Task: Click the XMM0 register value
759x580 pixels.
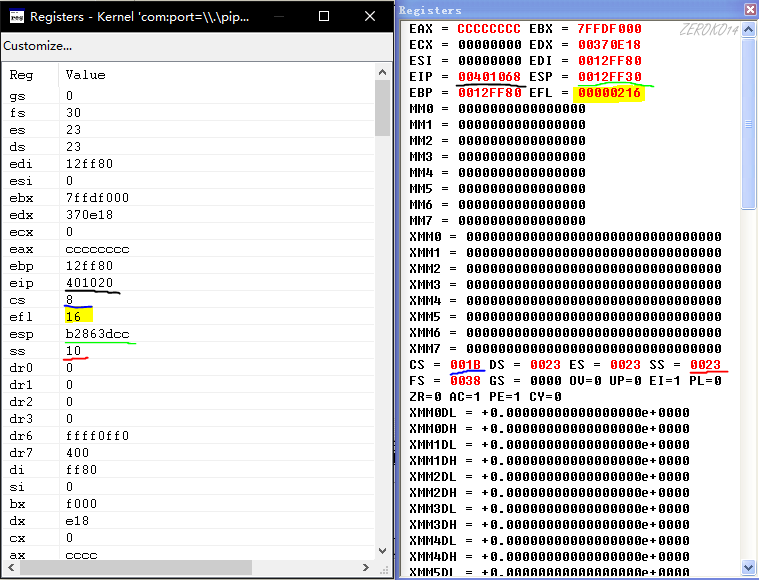Action: tap(594, 237)
